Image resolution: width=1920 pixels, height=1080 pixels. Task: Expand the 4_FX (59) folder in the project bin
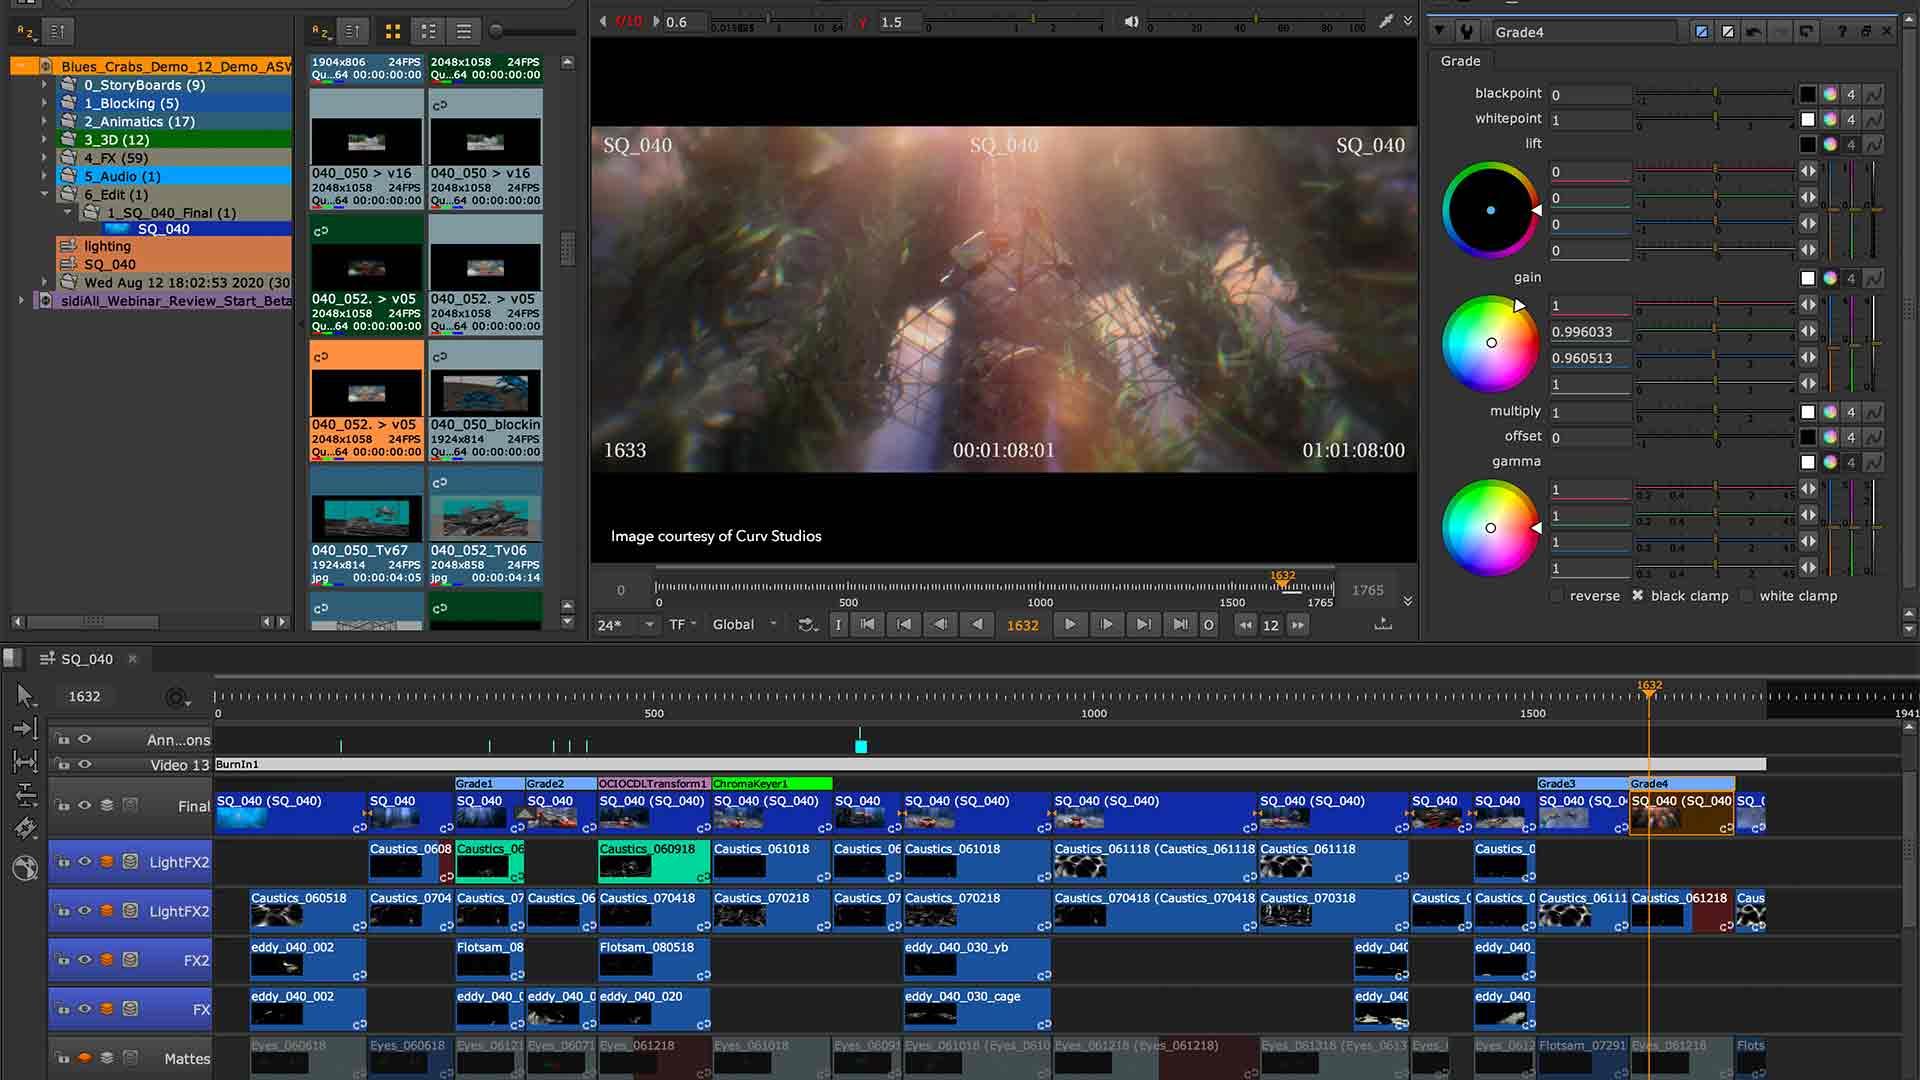pos(44,157)
